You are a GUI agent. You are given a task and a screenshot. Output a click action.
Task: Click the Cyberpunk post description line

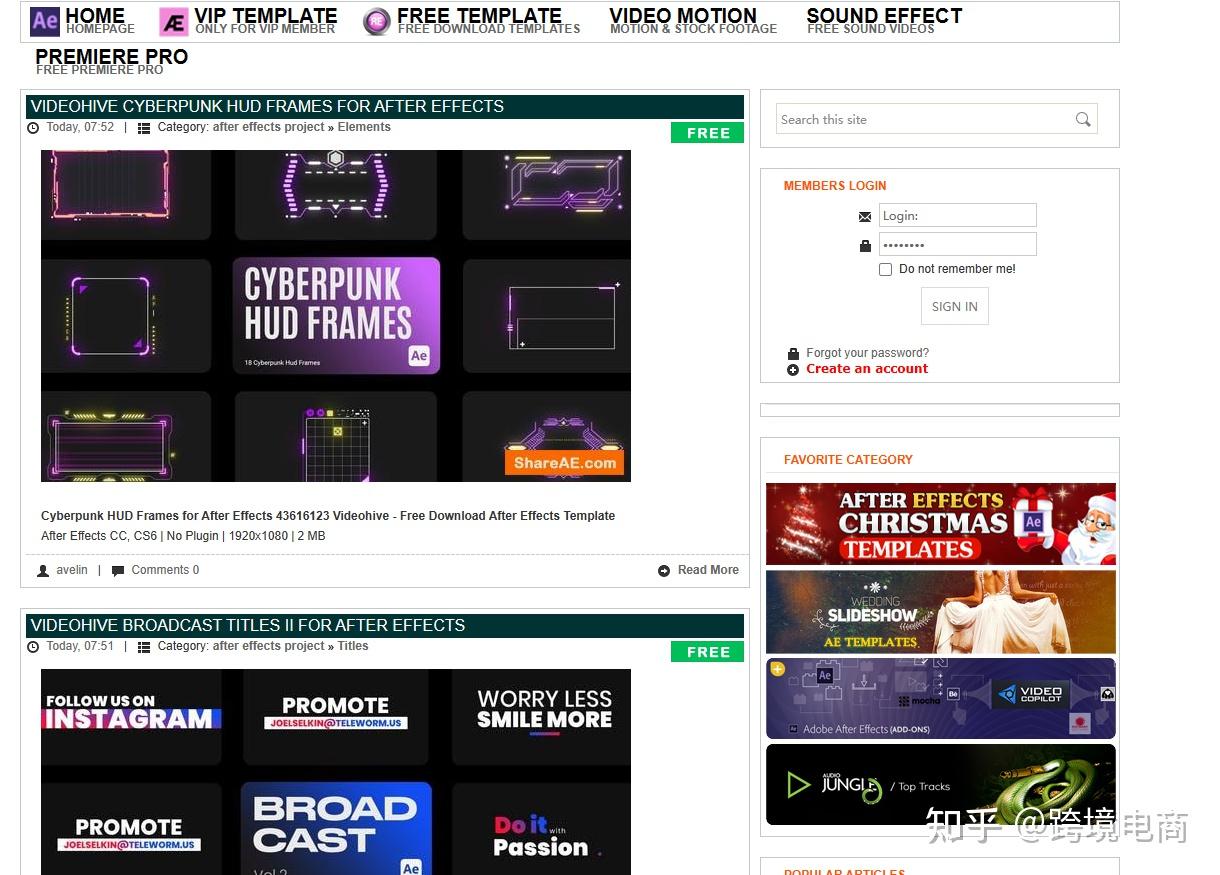(328, 516)
